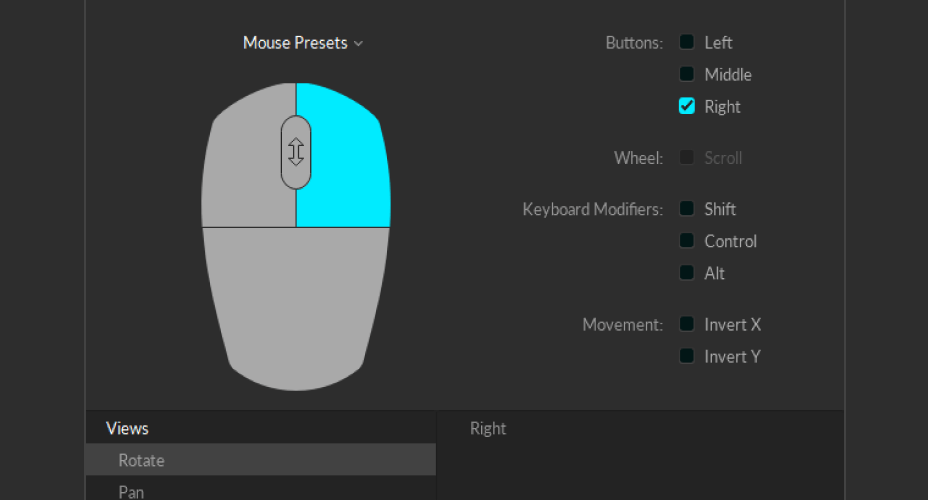Click the scroll wheel on mouse diagram
This screenshot has height=500, width=928.
click(296, 152)
